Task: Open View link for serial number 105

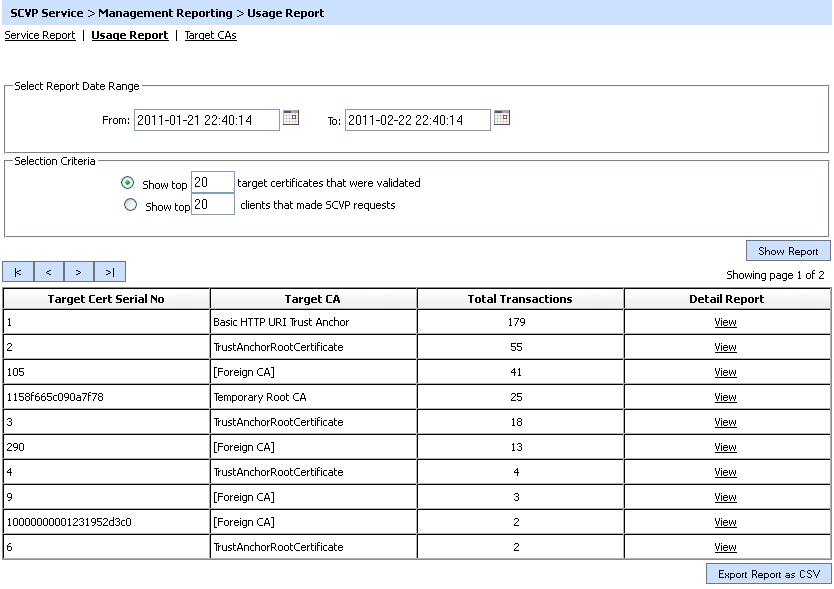Action: (x=725, y=372)
